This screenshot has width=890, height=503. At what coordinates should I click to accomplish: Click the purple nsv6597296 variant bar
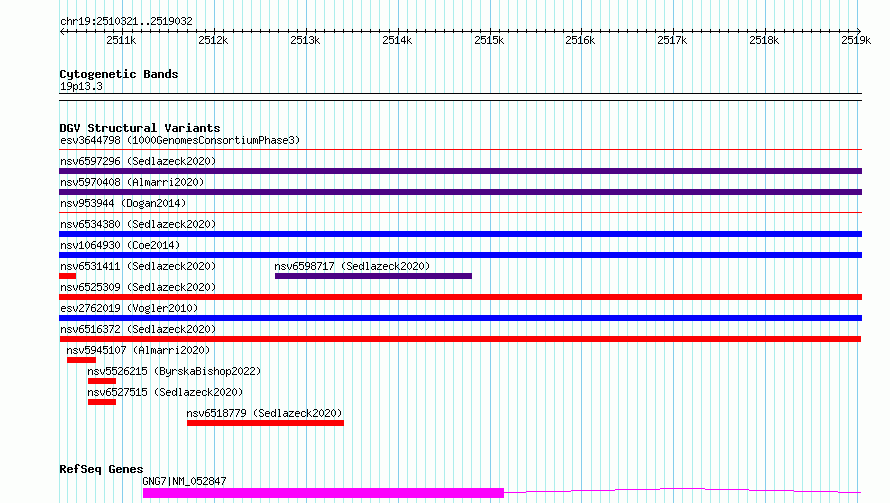click(460, 171)
